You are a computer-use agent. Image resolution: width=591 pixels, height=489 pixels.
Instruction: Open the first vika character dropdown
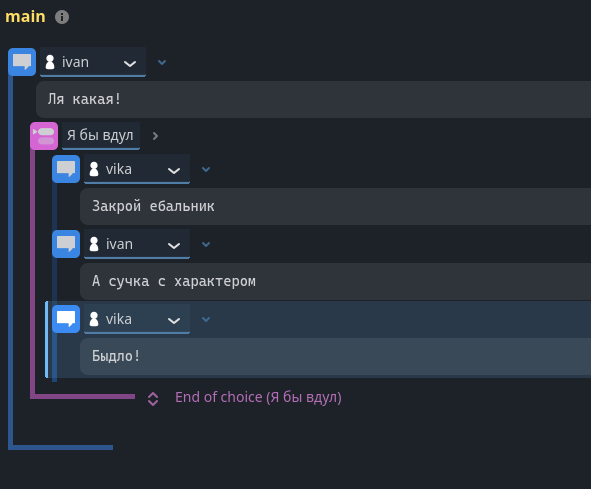[x=137, y=169]
